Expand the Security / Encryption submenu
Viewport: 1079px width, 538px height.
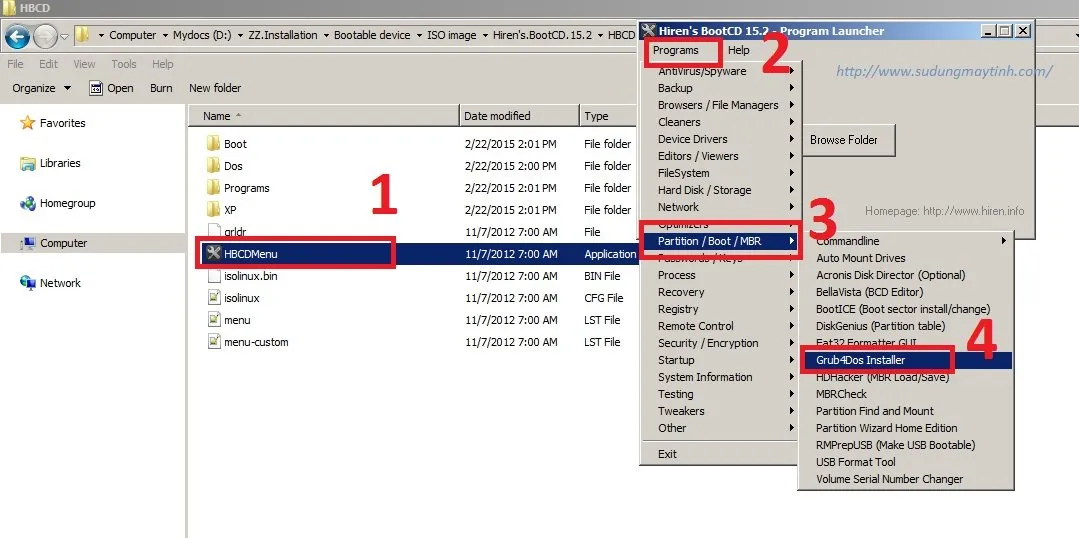(x=719, y=343)
